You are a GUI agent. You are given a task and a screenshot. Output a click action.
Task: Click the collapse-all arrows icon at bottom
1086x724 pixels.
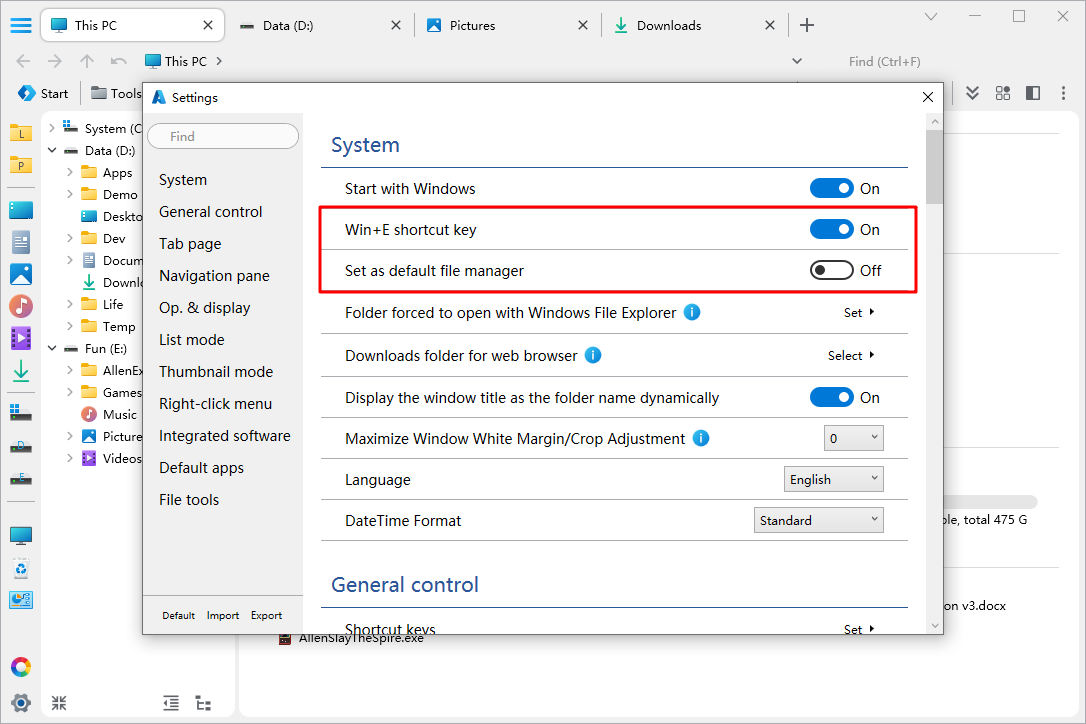coord(59,703)
